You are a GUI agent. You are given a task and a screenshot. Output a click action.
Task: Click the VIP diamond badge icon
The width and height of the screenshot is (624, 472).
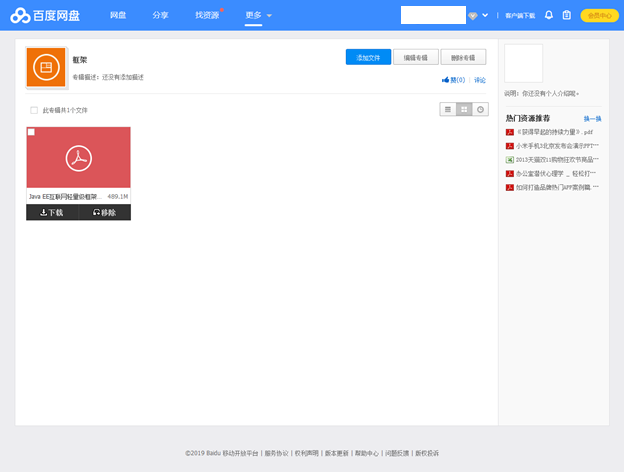472,16
